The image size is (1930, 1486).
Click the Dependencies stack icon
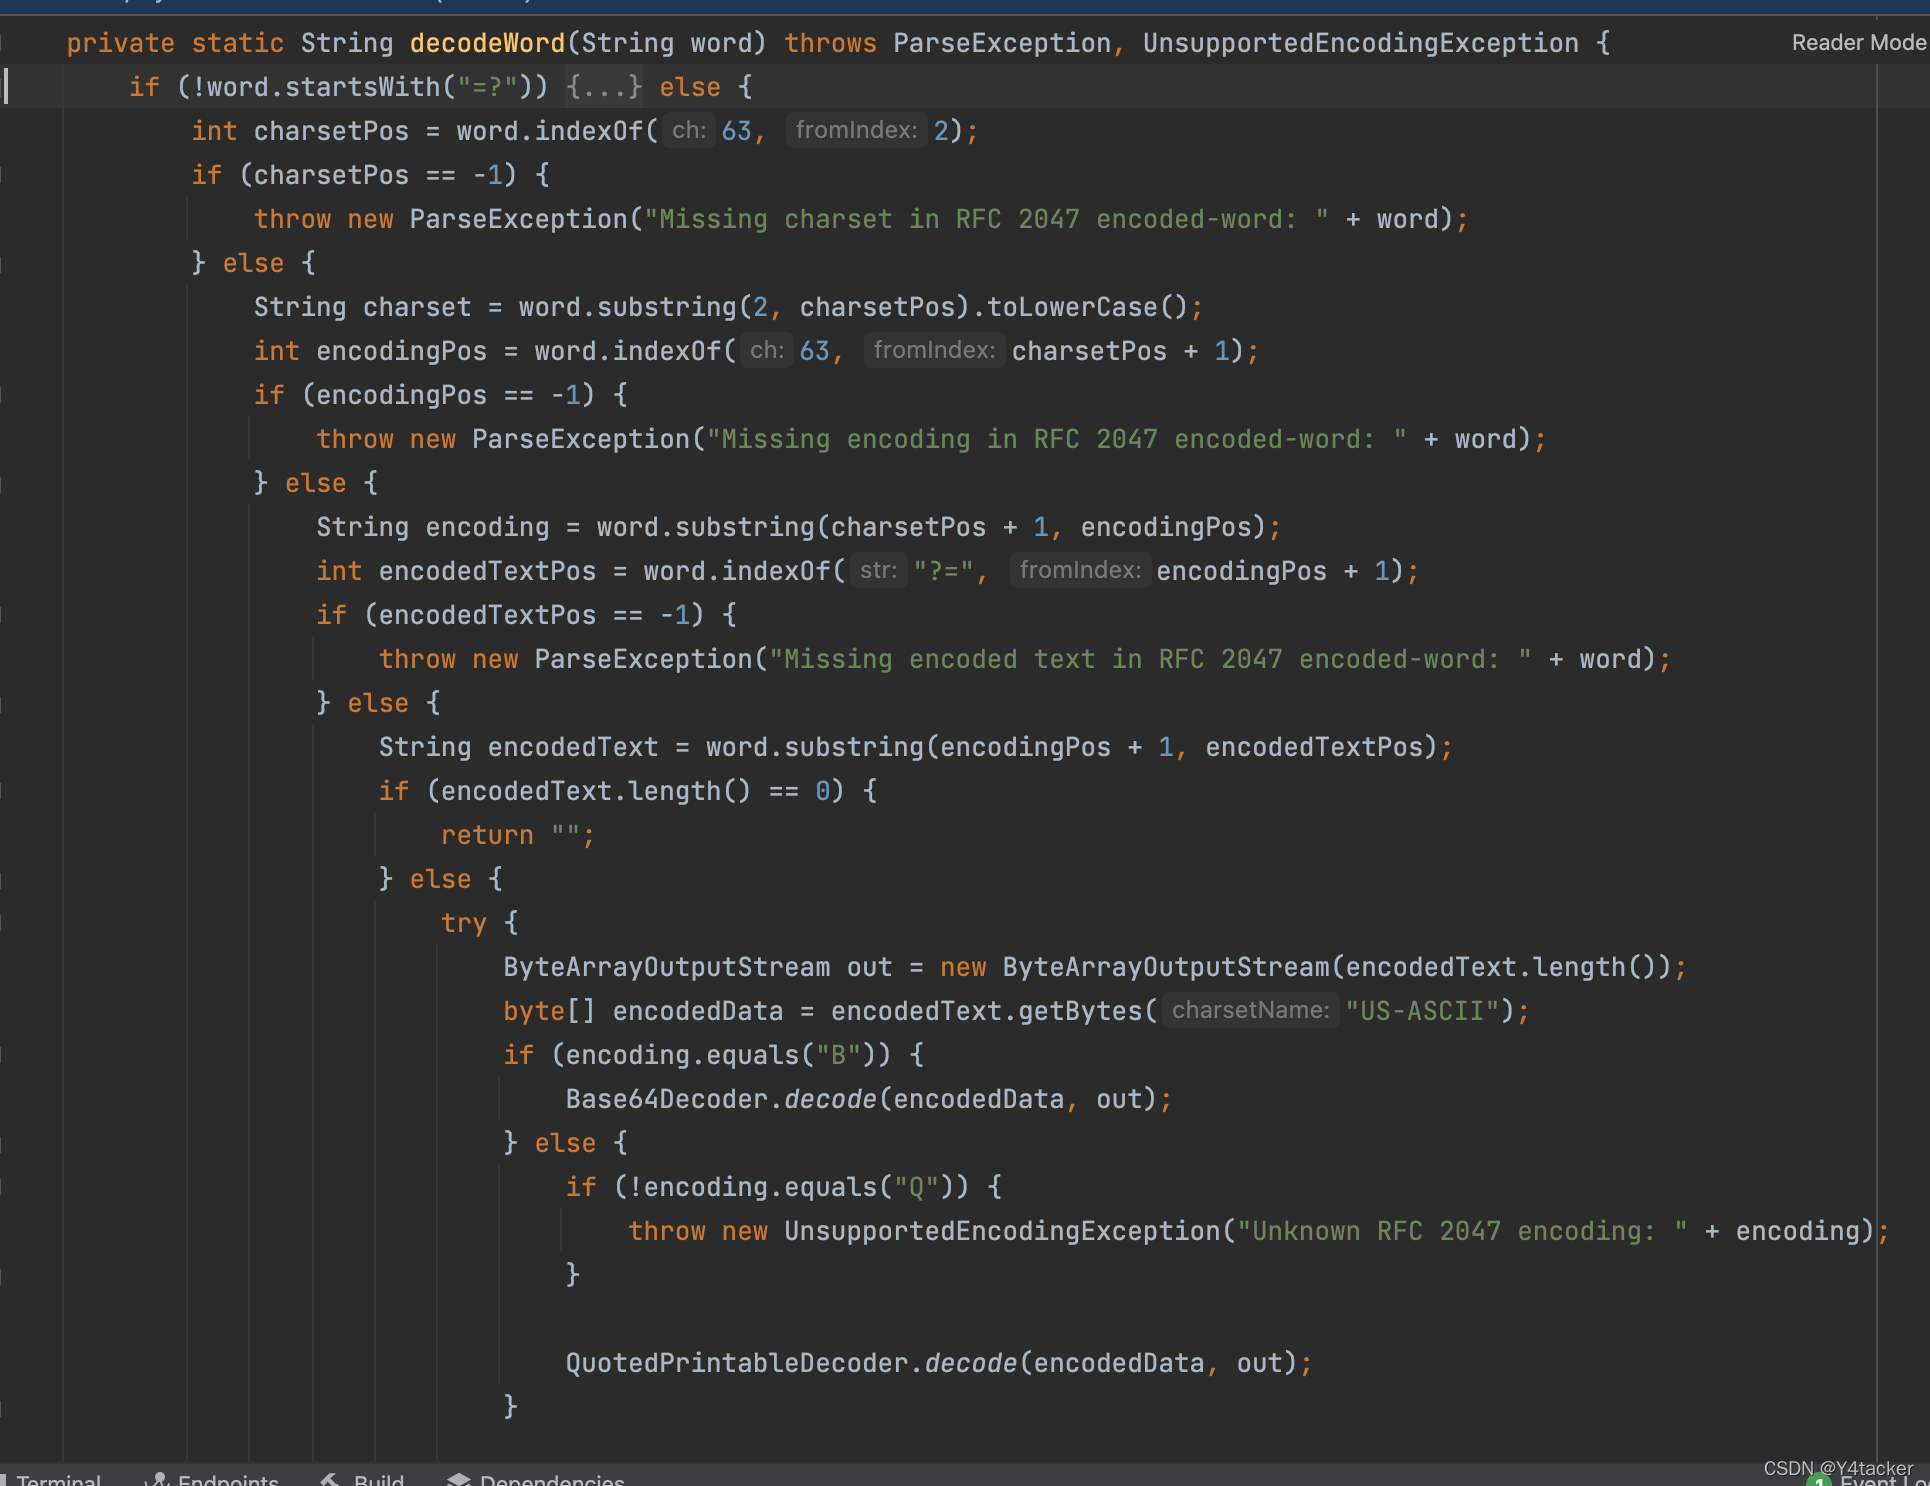(459, 1479)
